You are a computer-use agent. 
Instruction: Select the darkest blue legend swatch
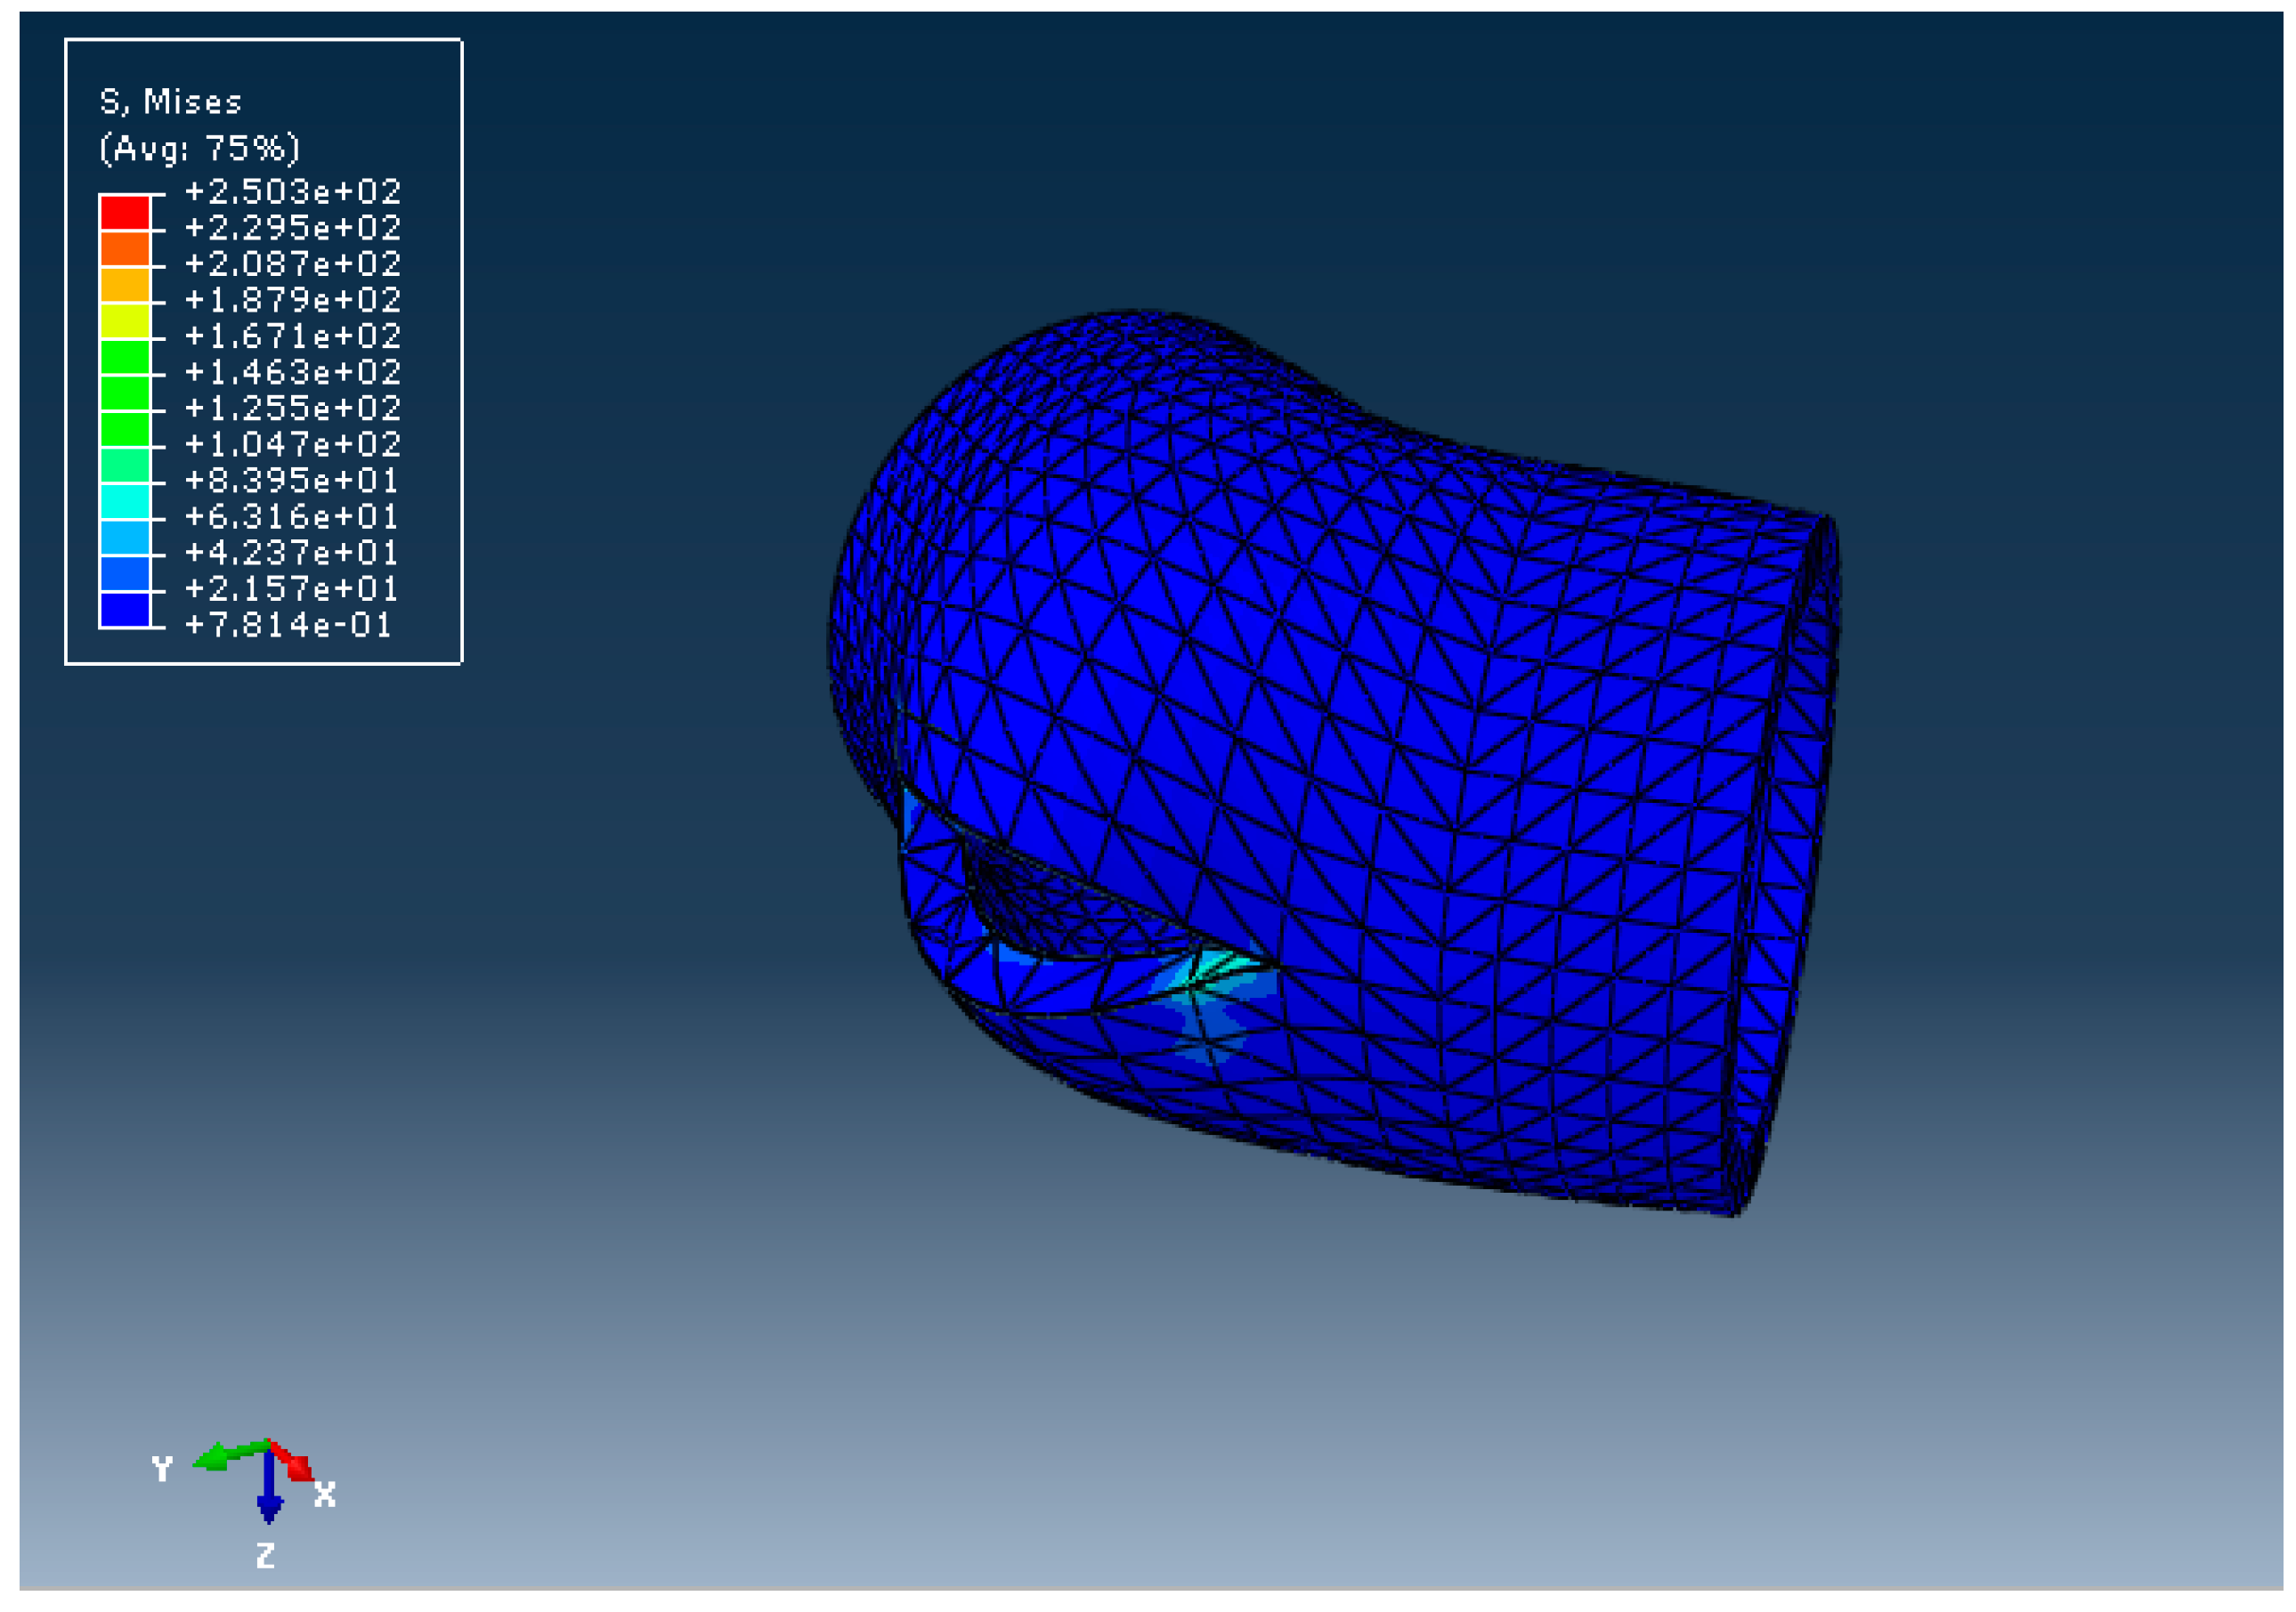(x=125, y=610)
